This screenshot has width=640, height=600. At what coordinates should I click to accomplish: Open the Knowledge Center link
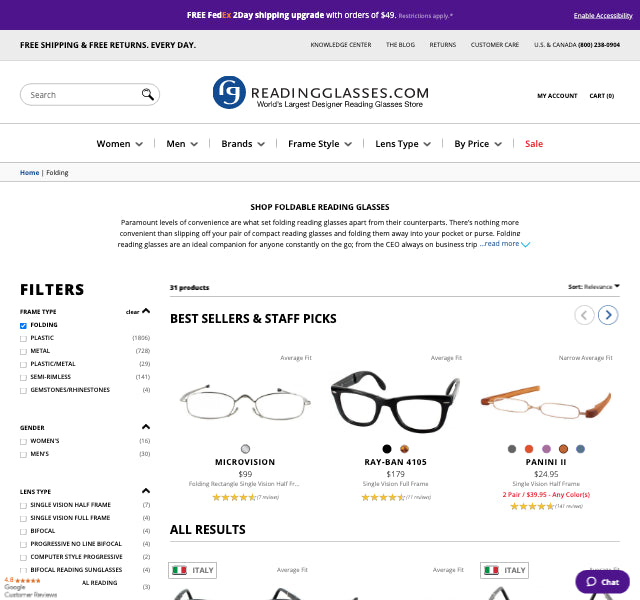pos(341,44)
